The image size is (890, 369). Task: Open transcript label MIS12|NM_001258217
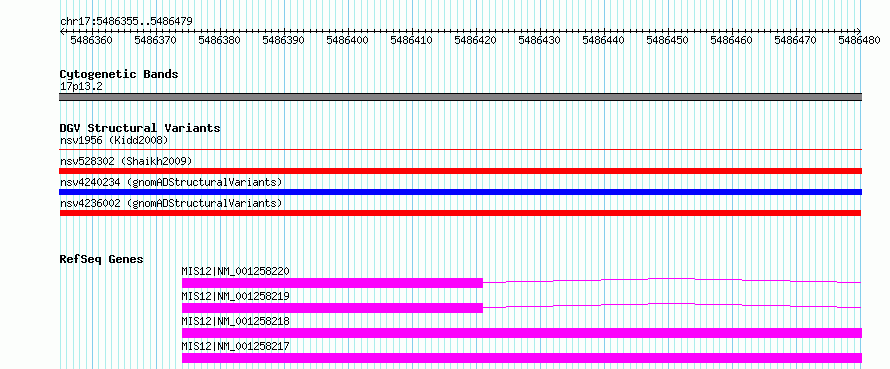click(236, 346)
